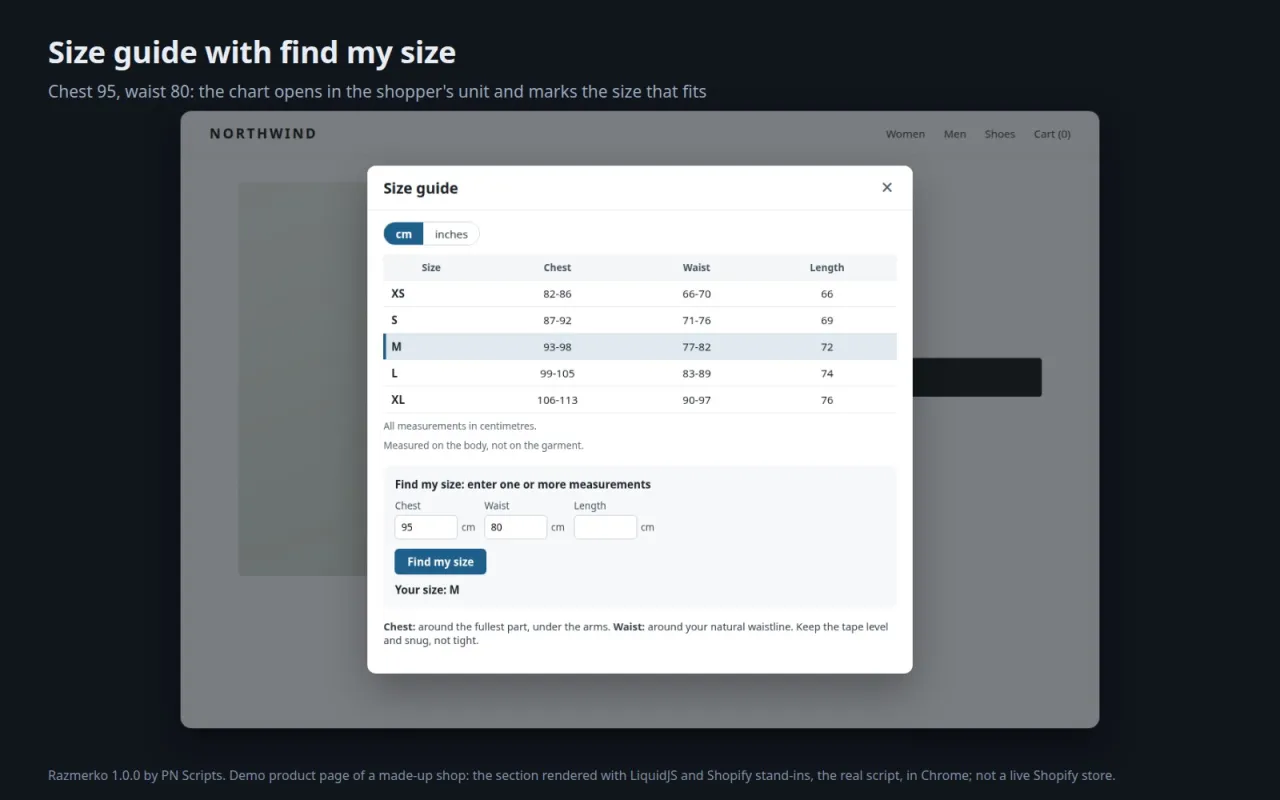Focus the empty Length measurement input
Viewport: 1280px width, 800px height.
coord(605,527)
